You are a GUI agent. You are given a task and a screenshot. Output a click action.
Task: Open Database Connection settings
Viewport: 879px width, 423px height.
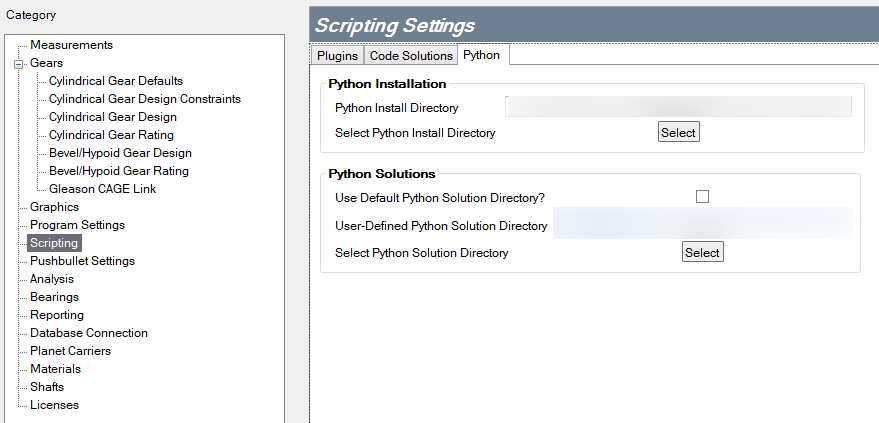88,333
